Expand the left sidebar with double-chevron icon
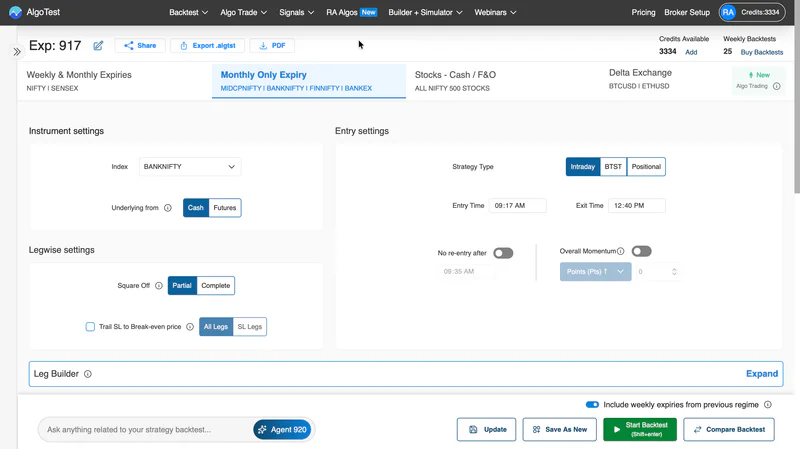This screenshot has width=800, height=449. (x=17, y=52)
